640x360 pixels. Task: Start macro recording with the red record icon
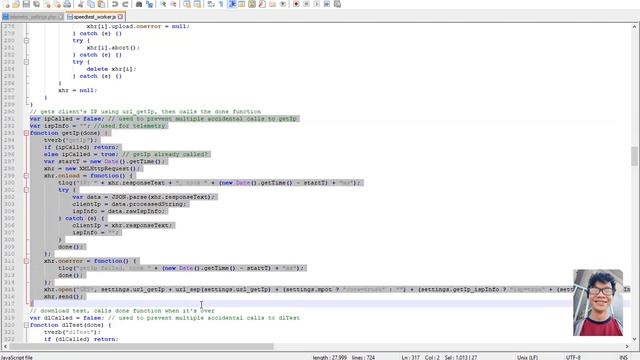[296, 4]
